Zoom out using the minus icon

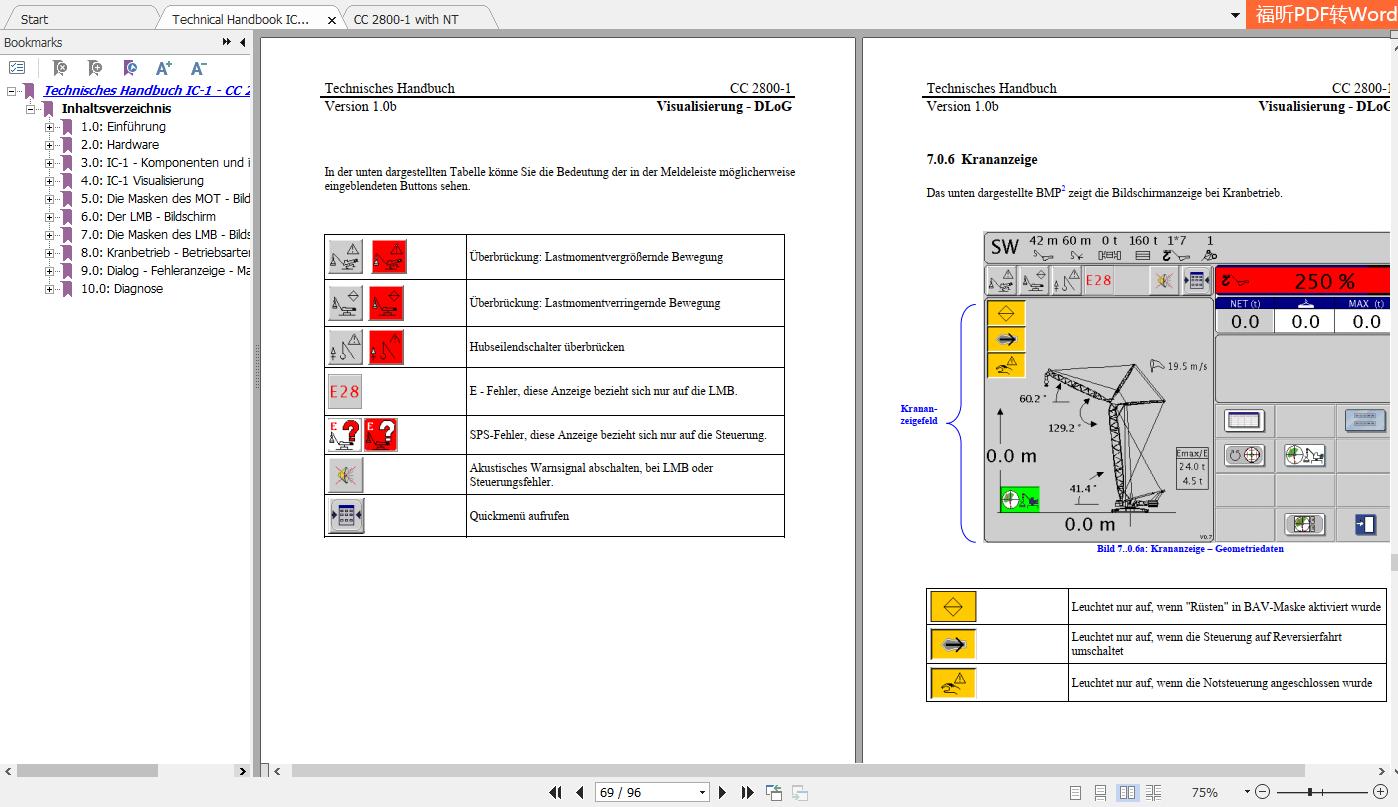coord(1262,791)
